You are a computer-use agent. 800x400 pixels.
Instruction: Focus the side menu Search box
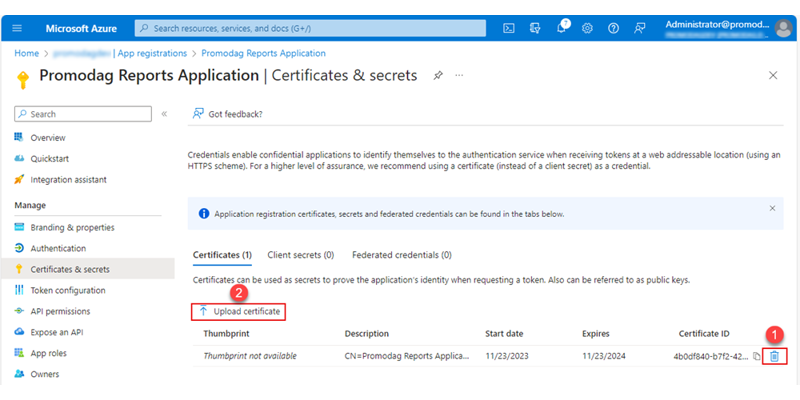[83, 114]
